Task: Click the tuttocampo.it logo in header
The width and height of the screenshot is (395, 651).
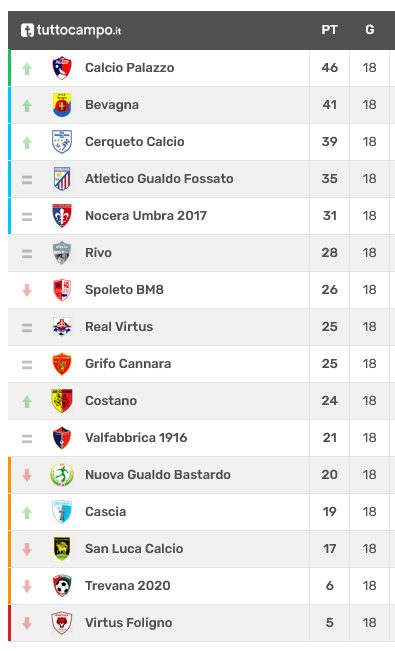Action: click(x=71, y=30)
